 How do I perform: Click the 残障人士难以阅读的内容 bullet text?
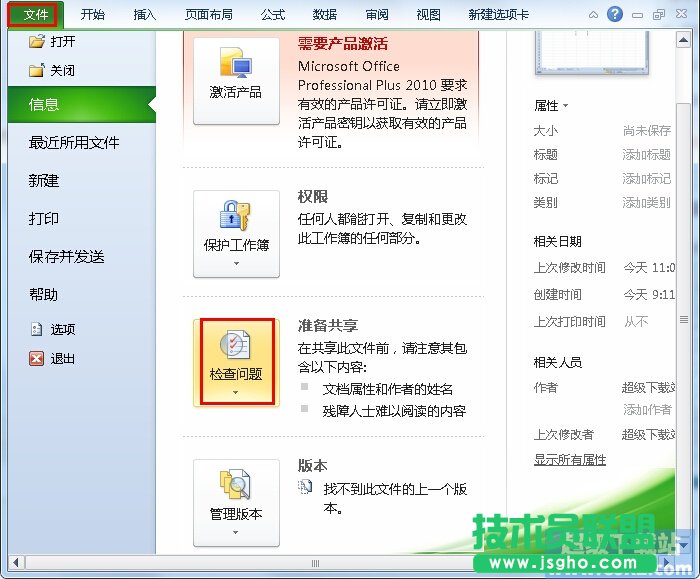tap(394, 411)
